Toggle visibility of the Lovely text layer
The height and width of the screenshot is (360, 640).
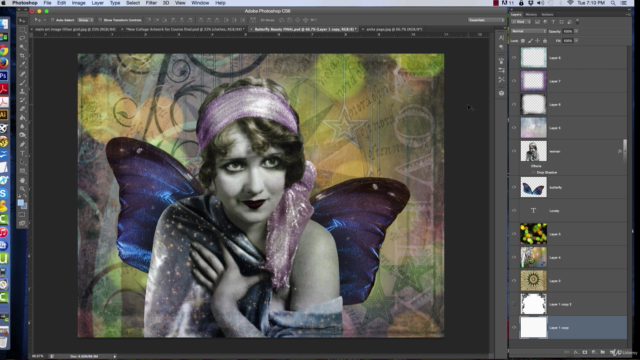pyautogui.click(x=514, y=211)
